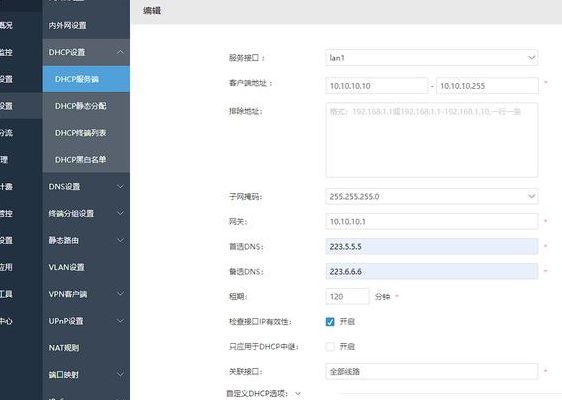Select the DHCP服务端 submenu item
Screen dimensions: 562x400
[86, 79]
